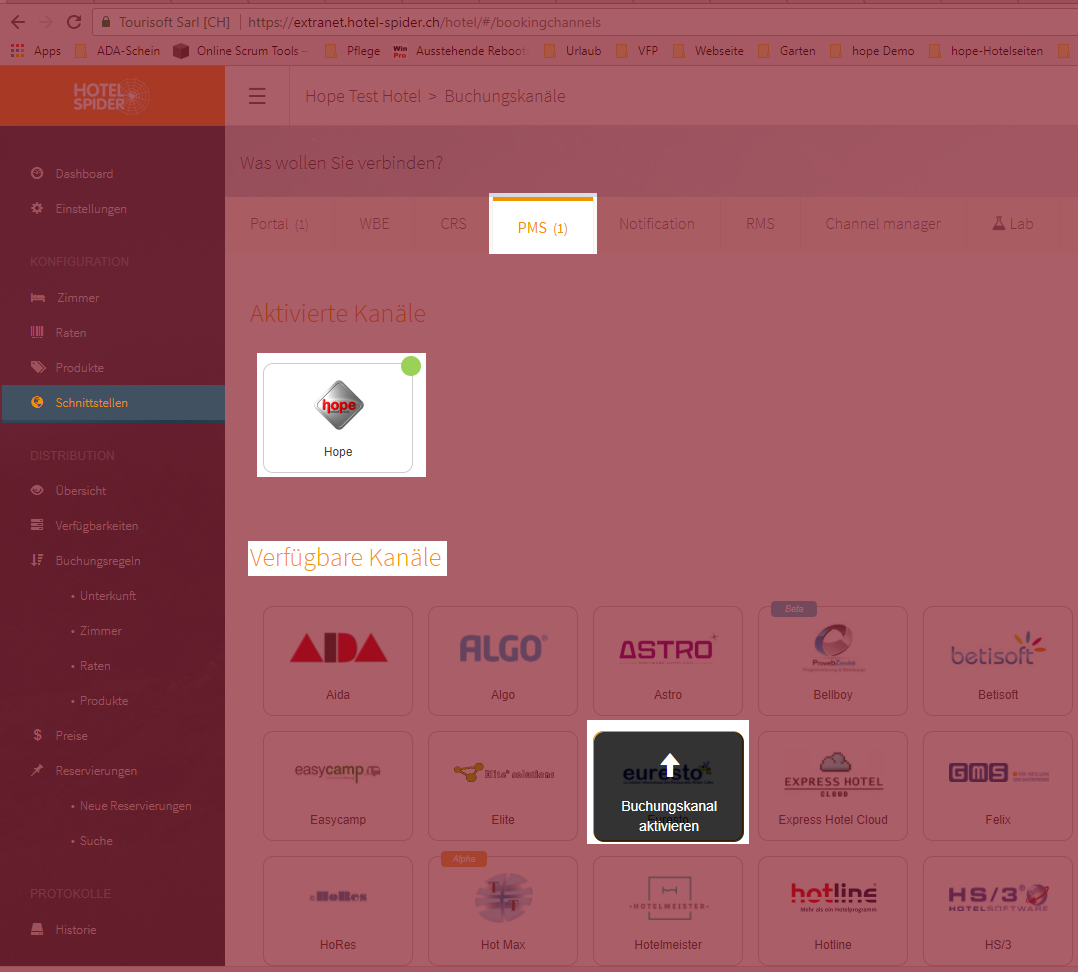Screen dimensions: 1078x972
Task: Open Neue Reservierungen link
Action: pyautogui.click(x=135, y=806)
